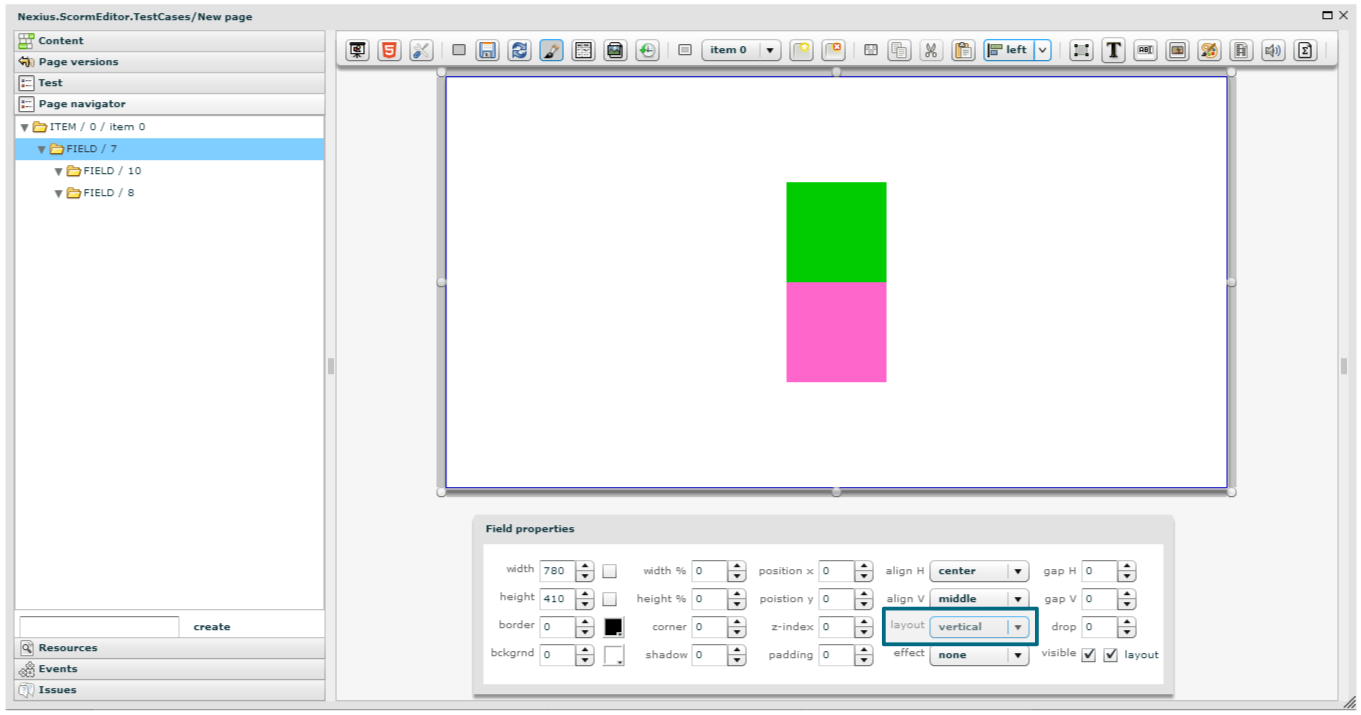Toggle the layout checkbox
The image size is (1361, 715).
pos(1110,655)
